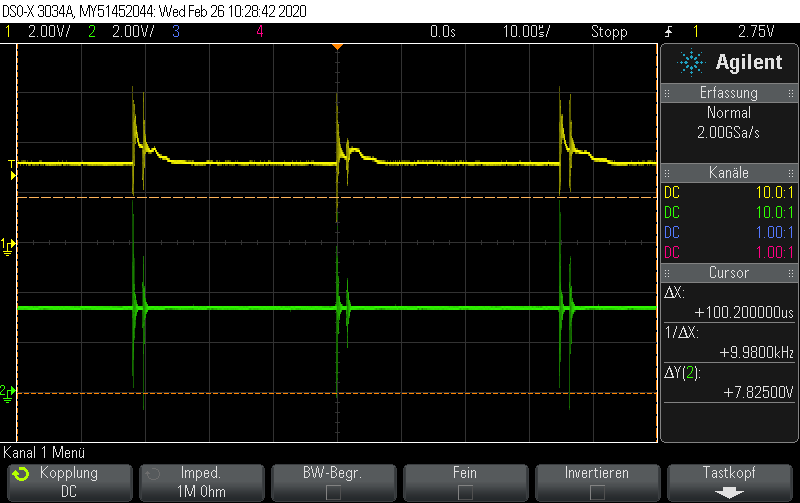Click the left vertical X cursor line
The image size is (800, 503).
pyautogui.click(x=17, y=243)
